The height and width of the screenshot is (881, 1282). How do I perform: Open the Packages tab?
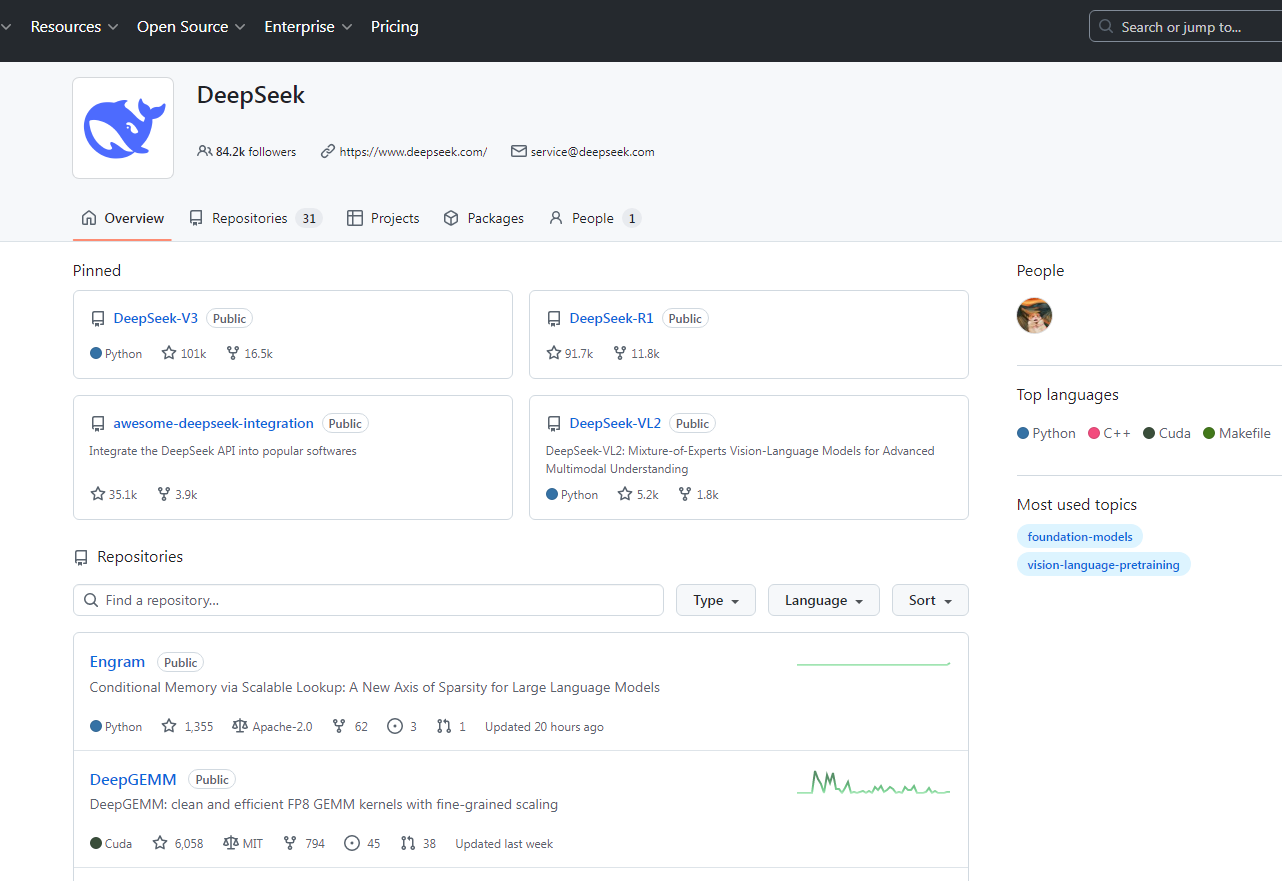484,218
